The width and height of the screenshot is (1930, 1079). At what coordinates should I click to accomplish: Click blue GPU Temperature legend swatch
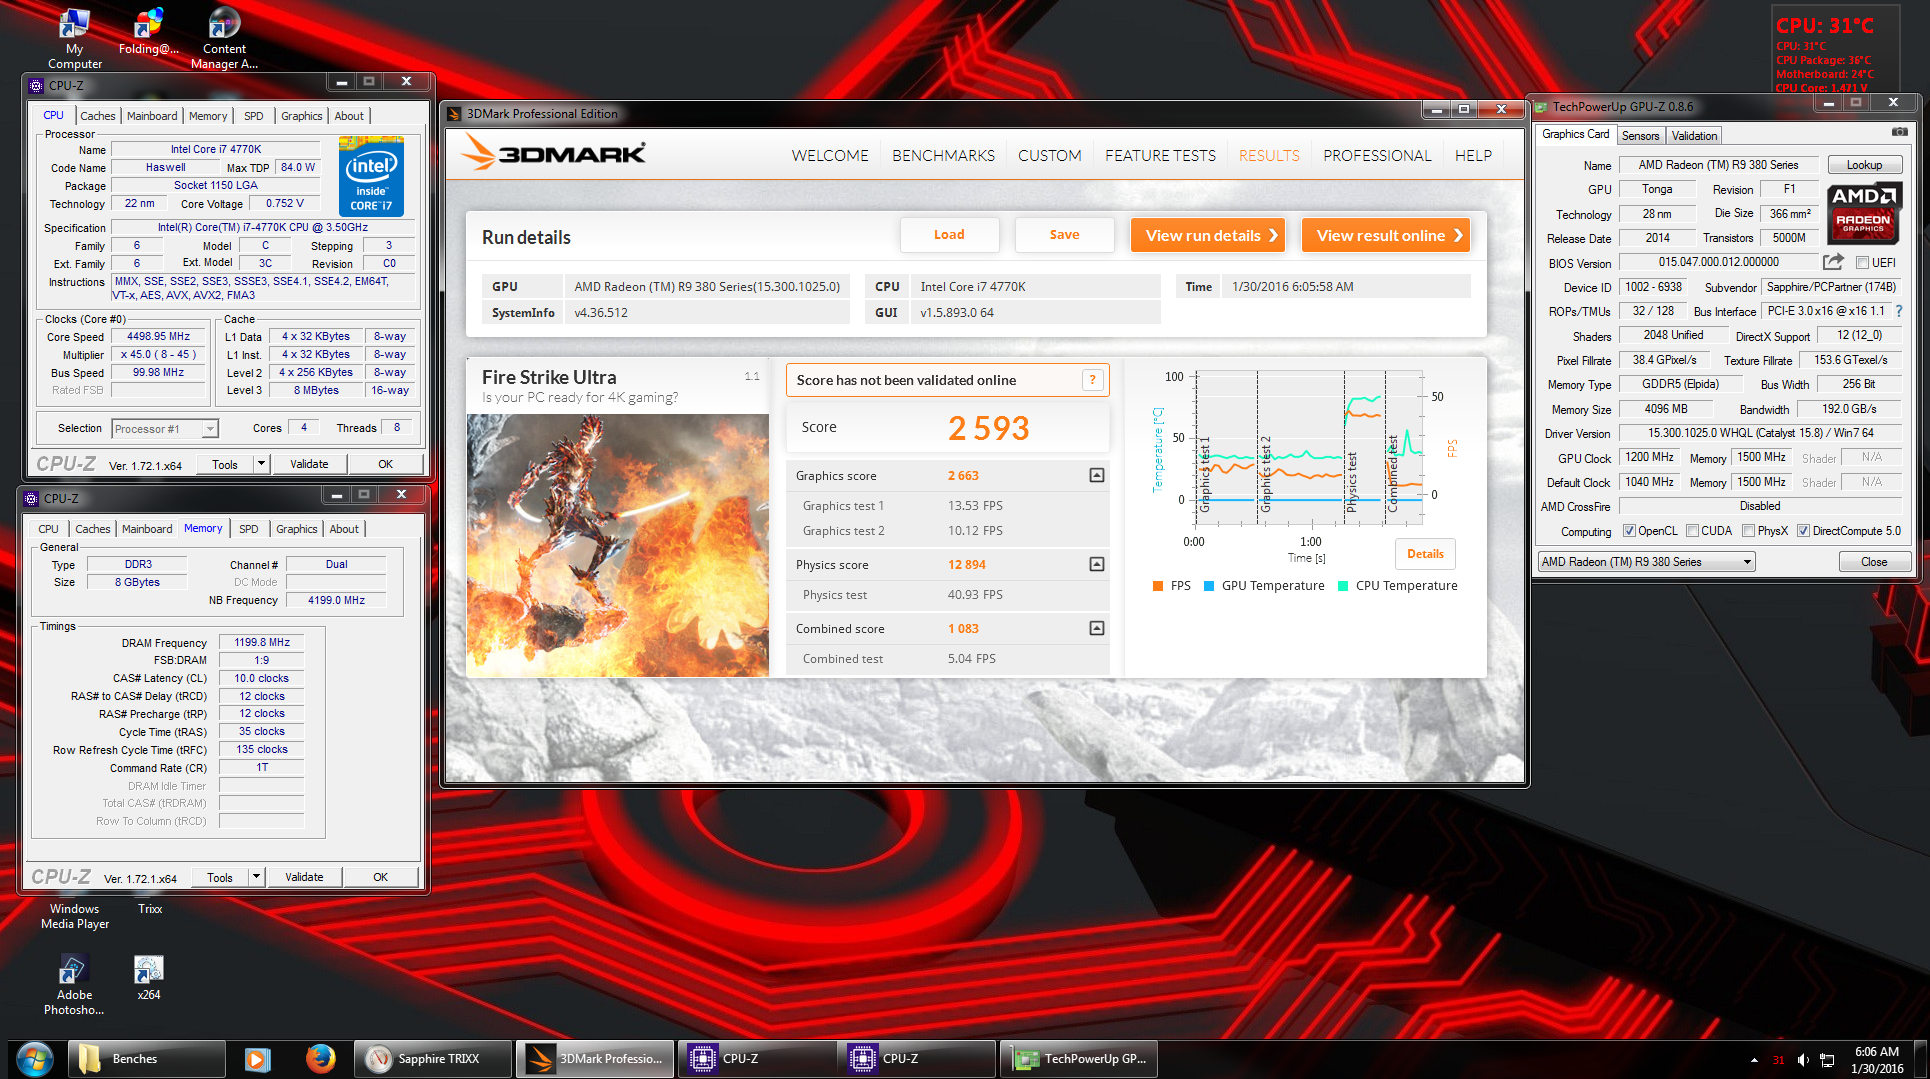pyautogui.click(x=1209, y=586)
